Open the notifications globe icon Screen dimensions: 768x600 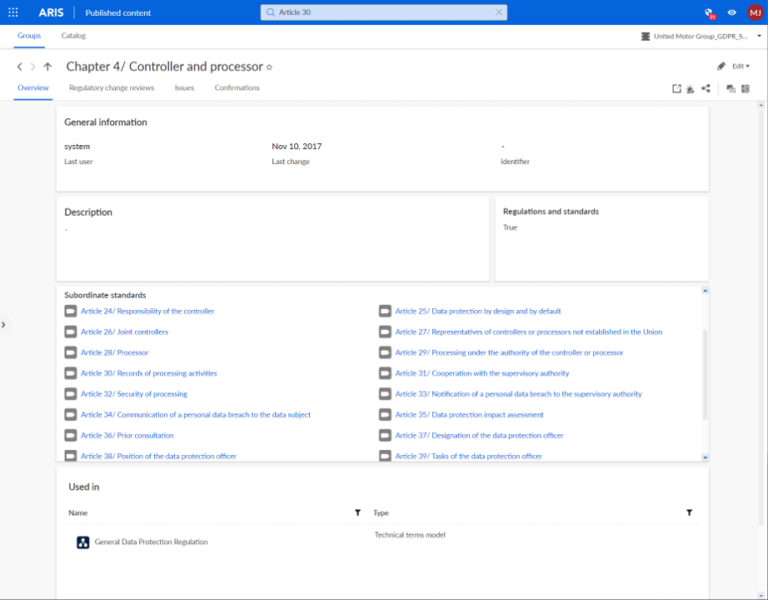tap(709, 13)
